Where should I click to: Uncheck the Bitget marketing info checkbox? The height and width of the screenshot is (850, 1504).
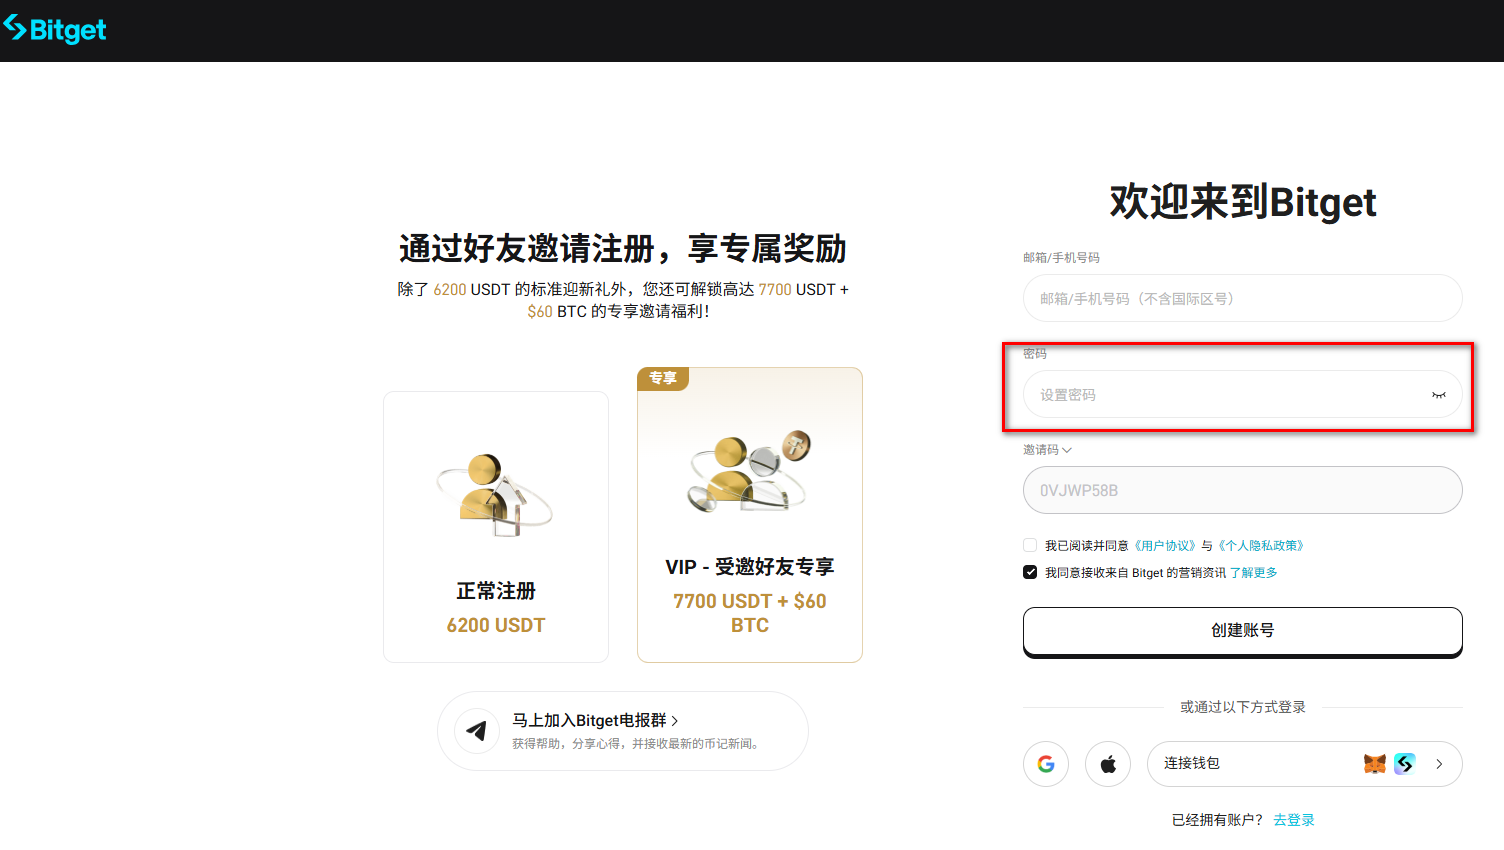(1030, 572)
